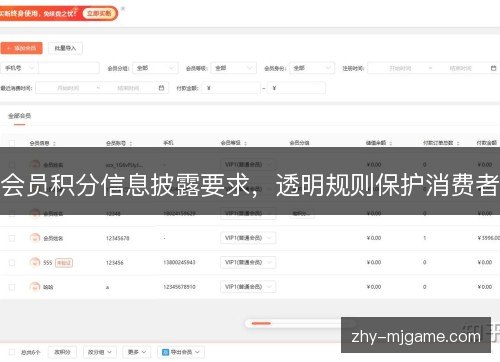The width and height of the screenshot is (500, 362).
Task: Sort by the 付款订单总数 column
Action: [x=458, y=143]
